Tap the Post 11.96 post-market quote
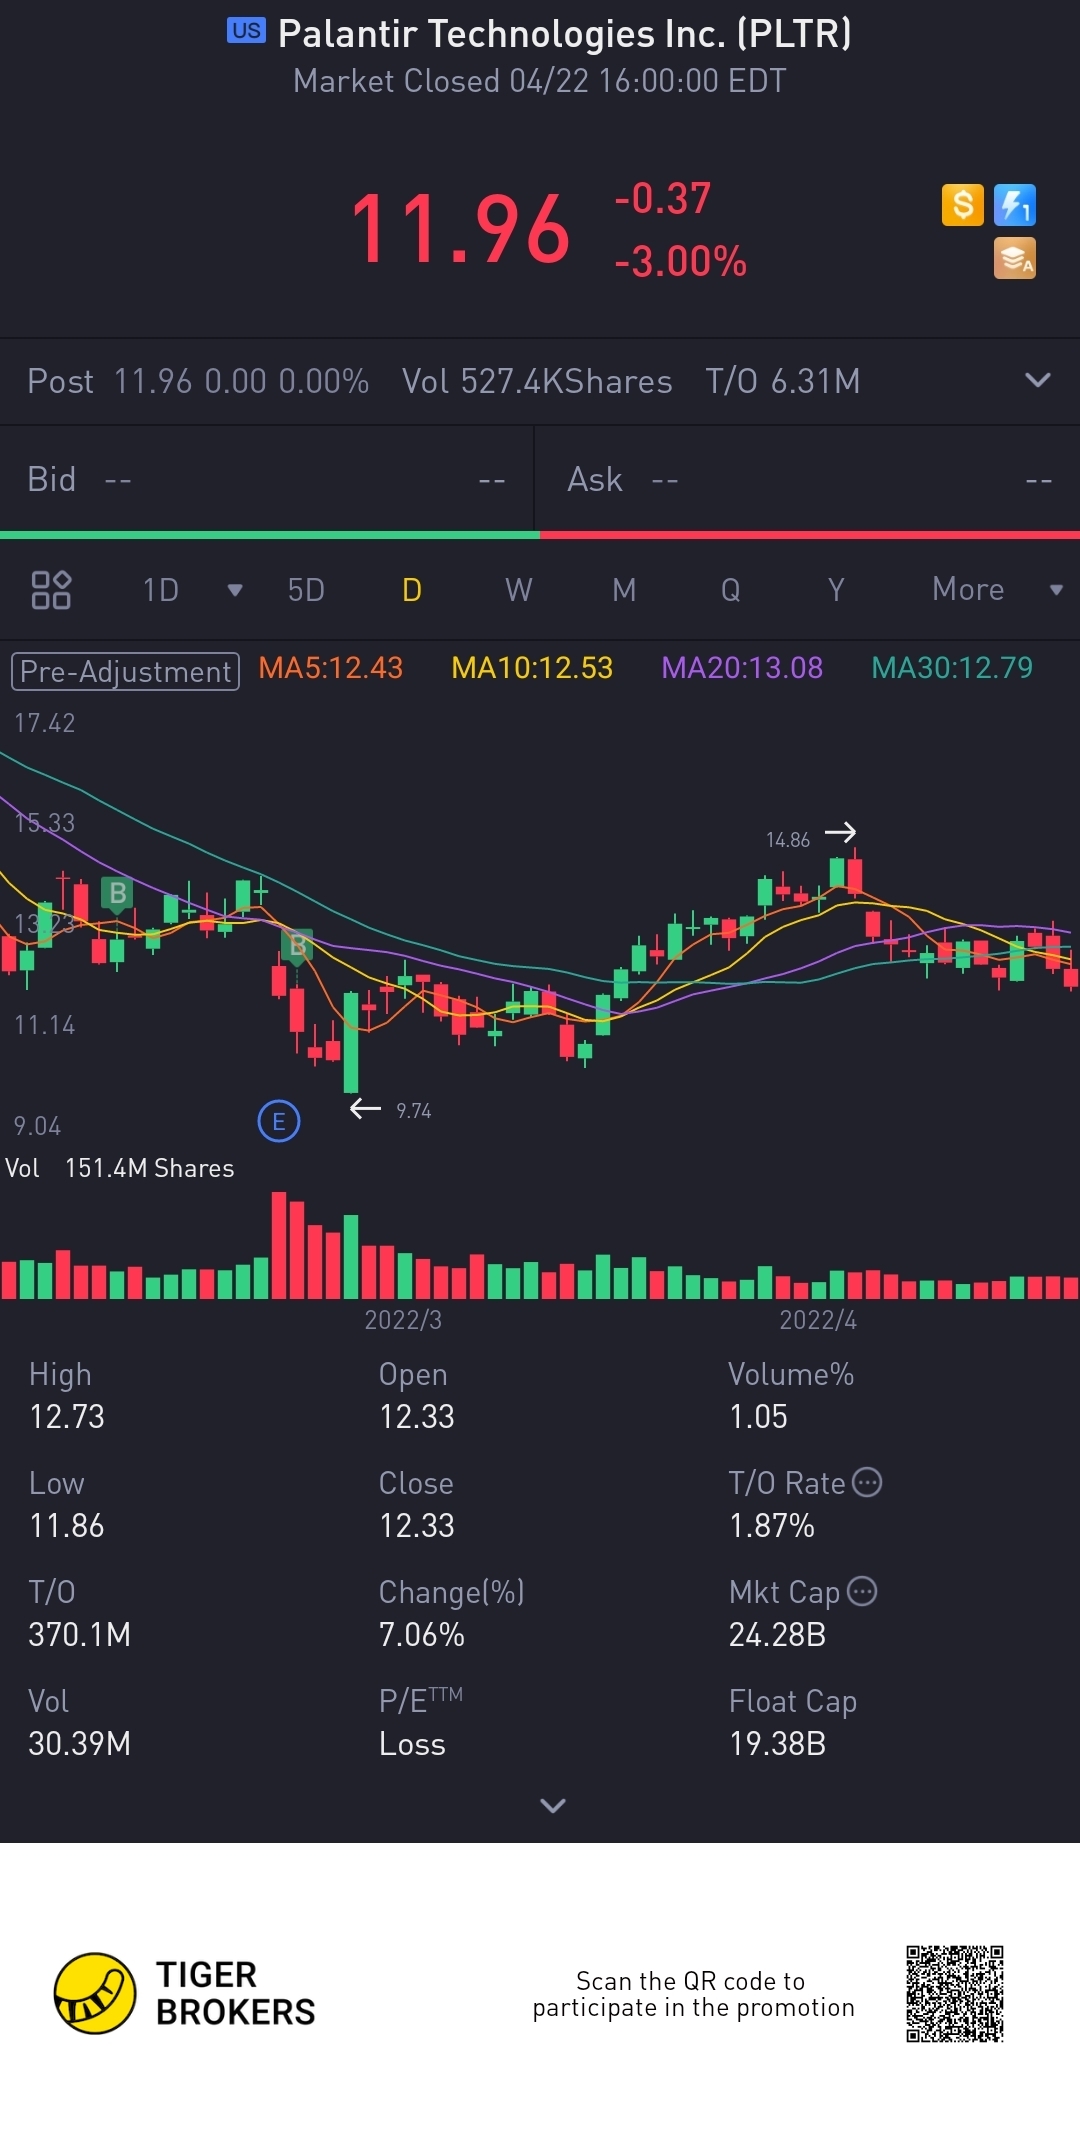 (198, 381)
